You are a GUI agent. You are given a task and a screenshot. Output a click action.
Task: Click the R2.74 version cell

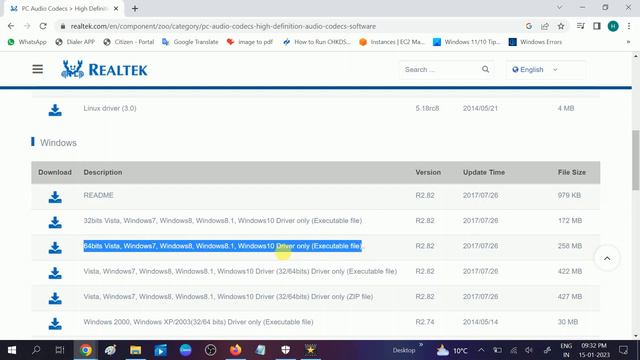pos(424,322)
